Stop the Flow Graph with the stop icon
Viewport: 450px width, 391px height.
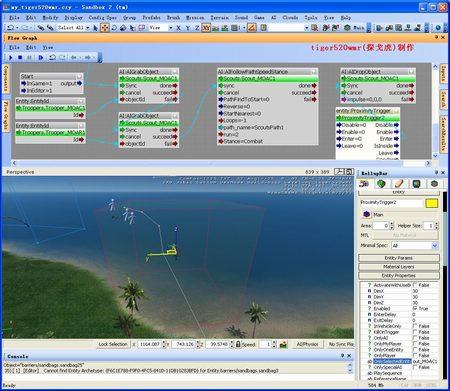coord(20,58)
